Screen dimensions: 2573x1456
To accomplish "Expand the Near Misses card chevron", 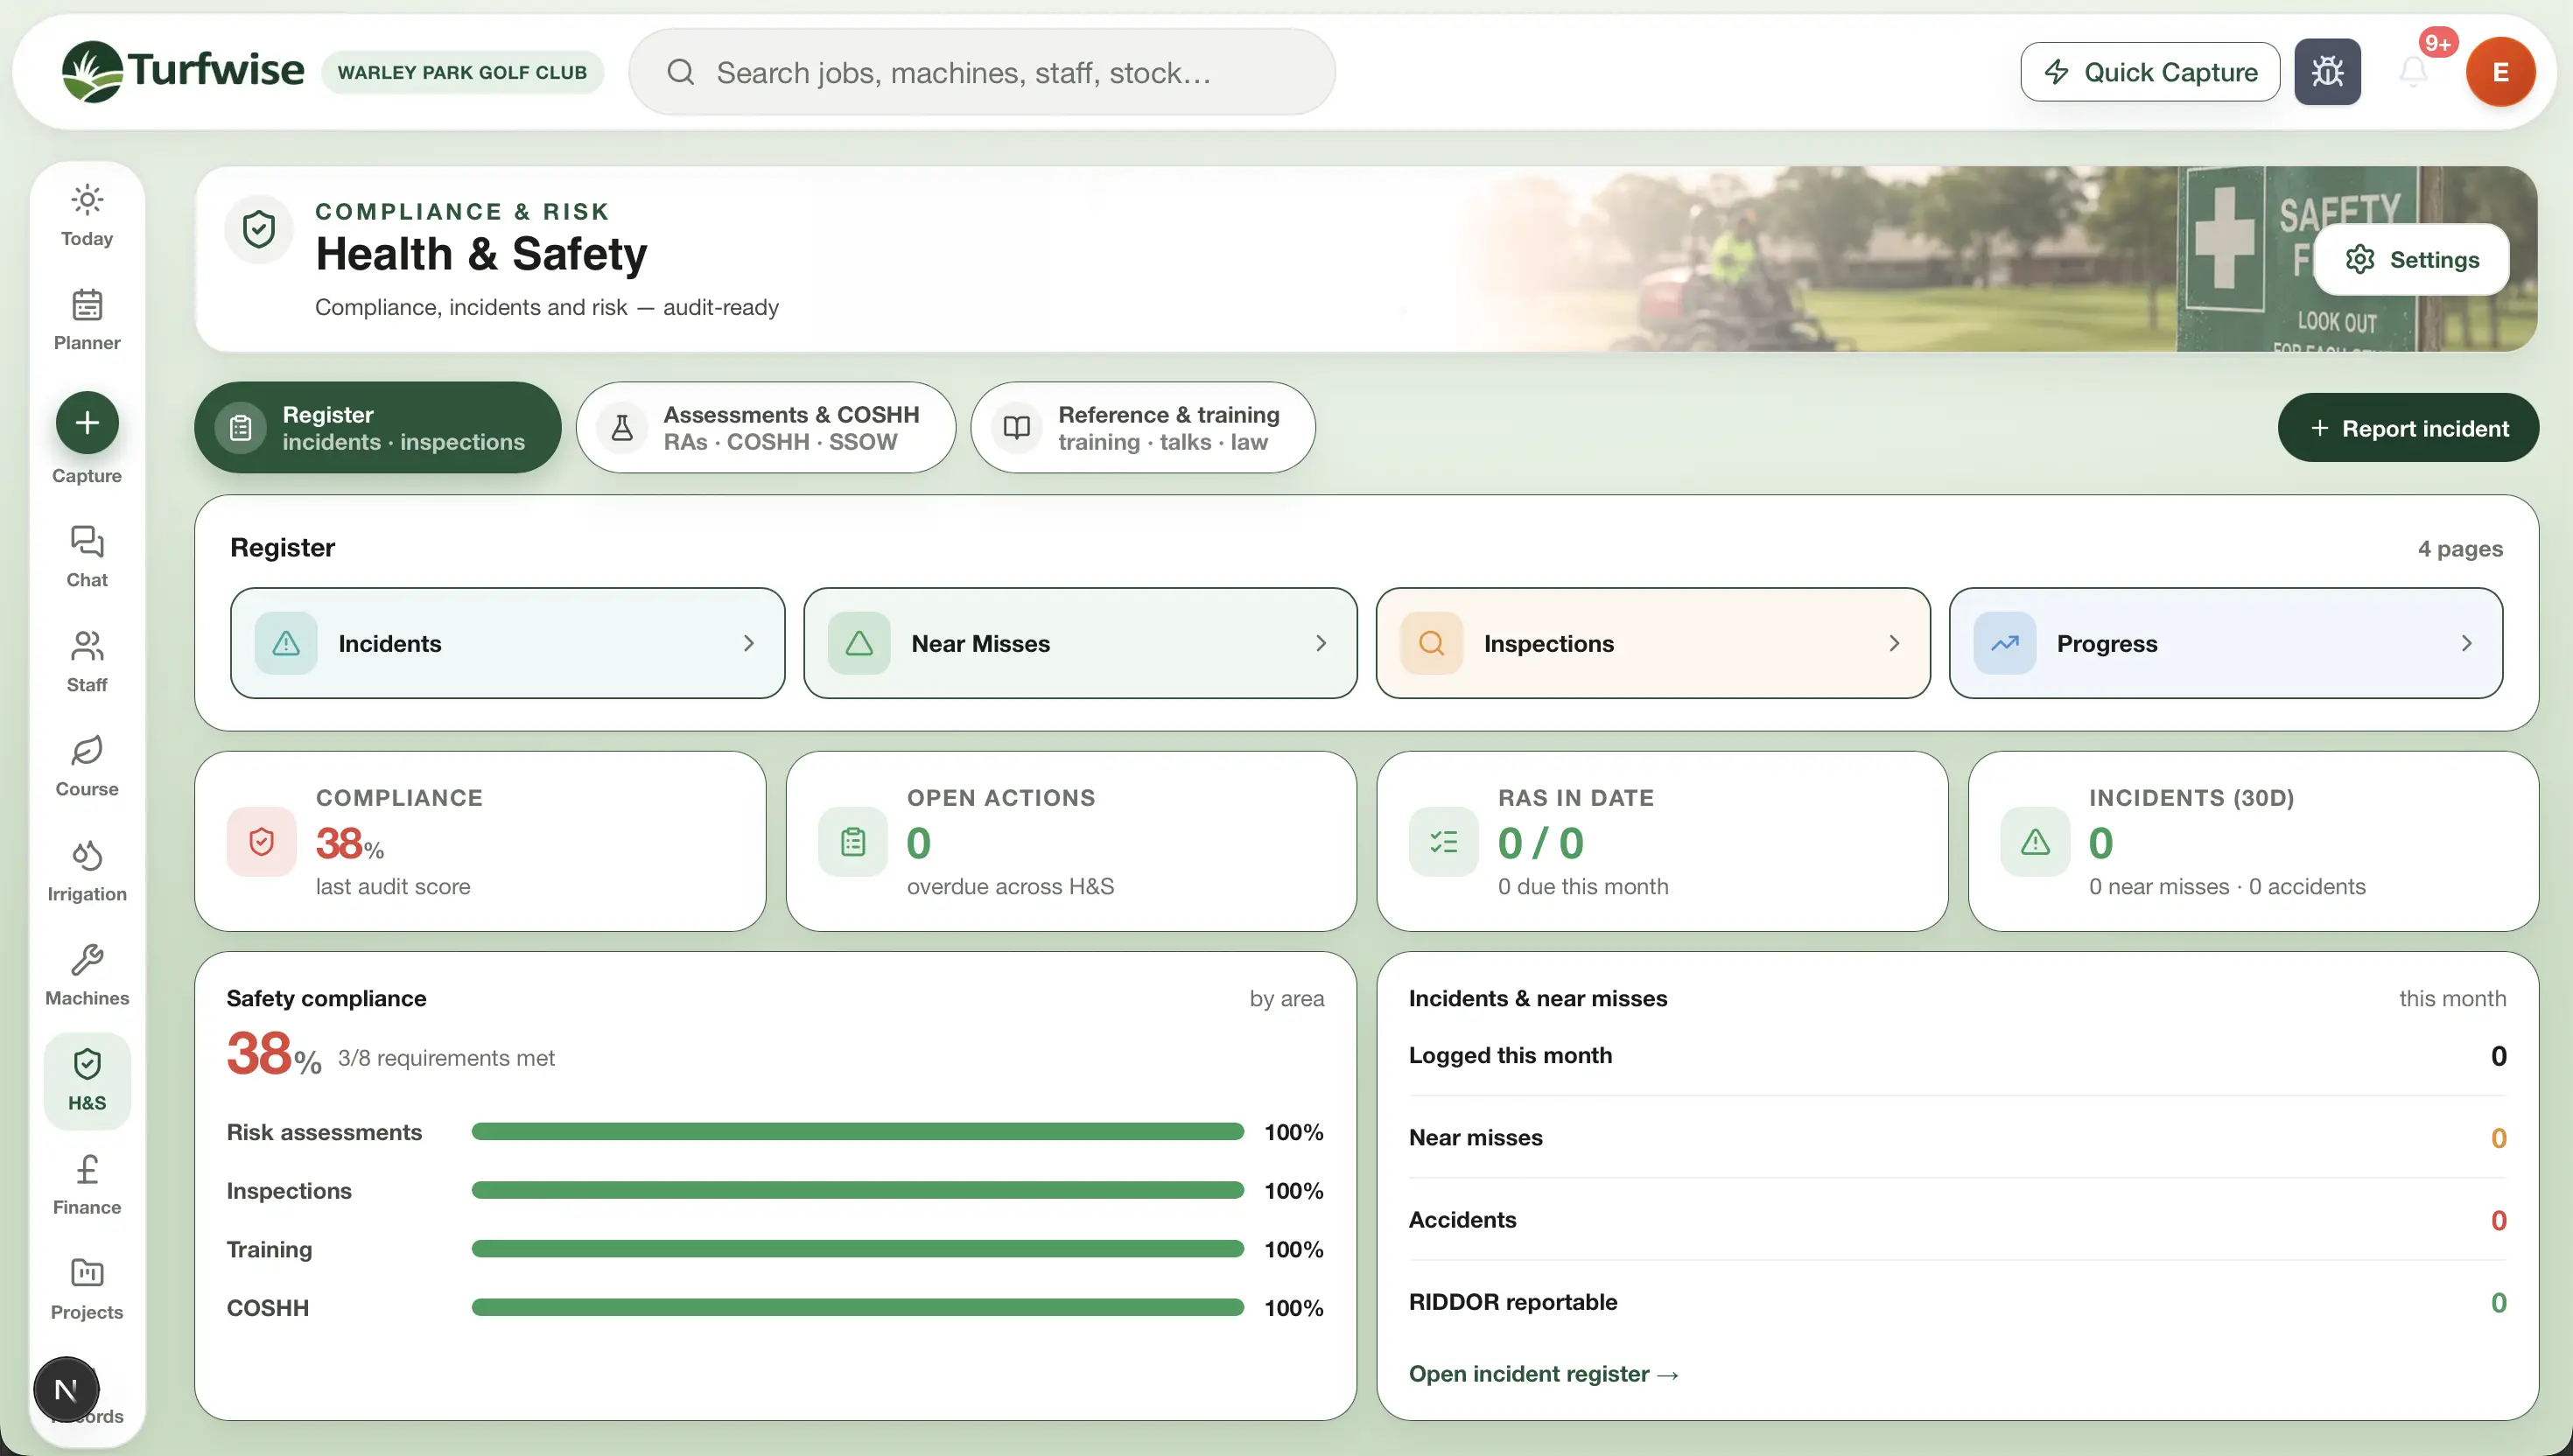I will click(1320, 643).
